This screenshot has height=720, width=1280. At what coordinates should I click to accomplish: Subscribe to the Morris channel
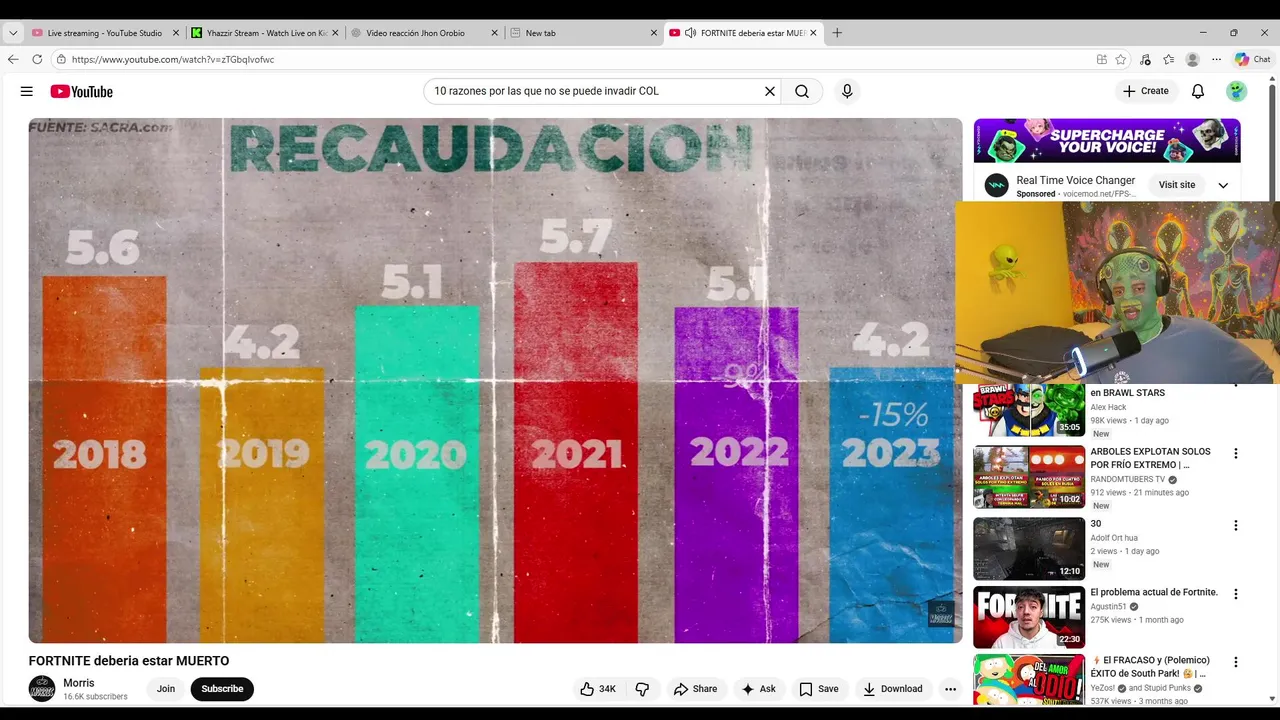pos(222,689)
